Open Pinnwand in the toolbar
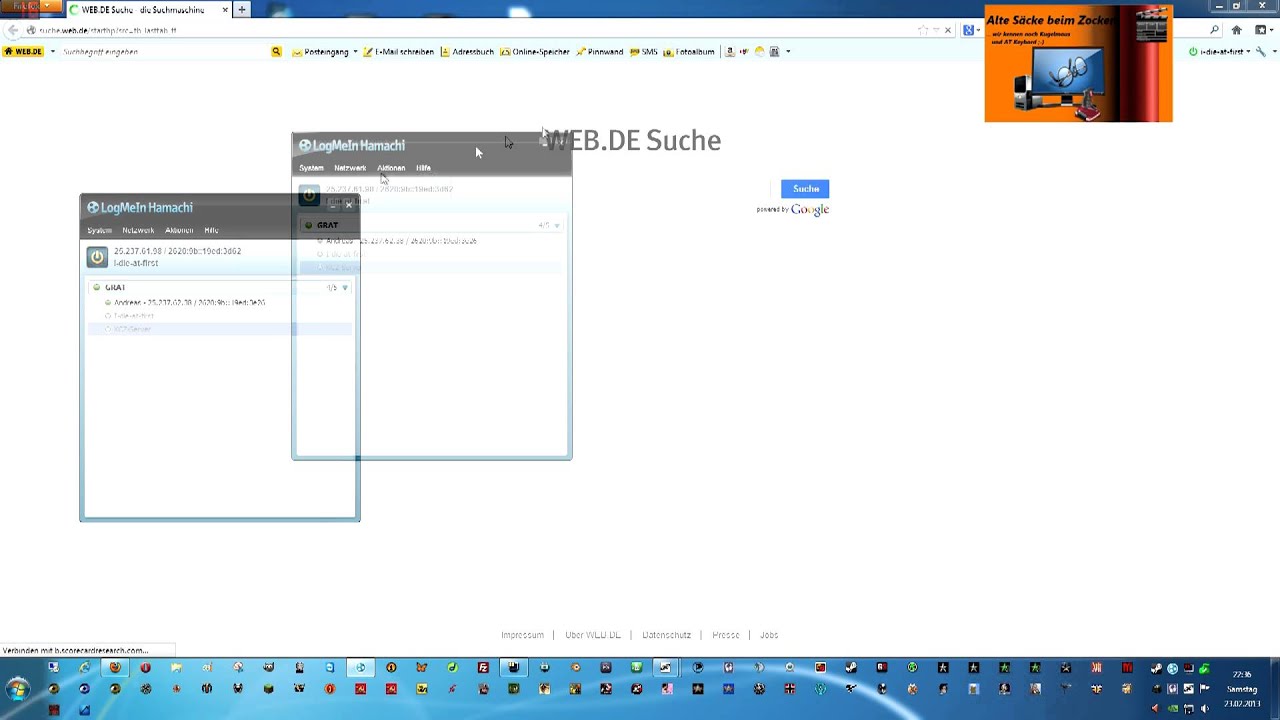 coord(600,52)
